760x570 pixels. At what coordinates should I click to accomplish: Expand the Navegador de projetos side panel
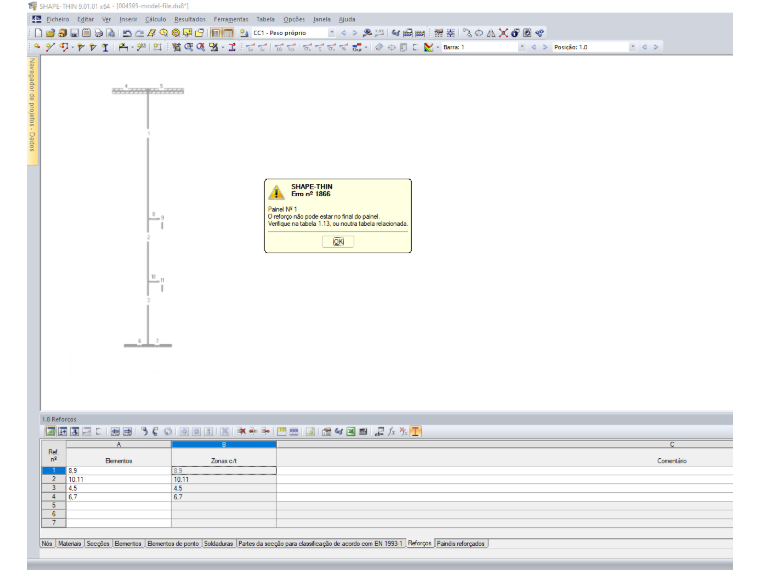pos(32,111)
